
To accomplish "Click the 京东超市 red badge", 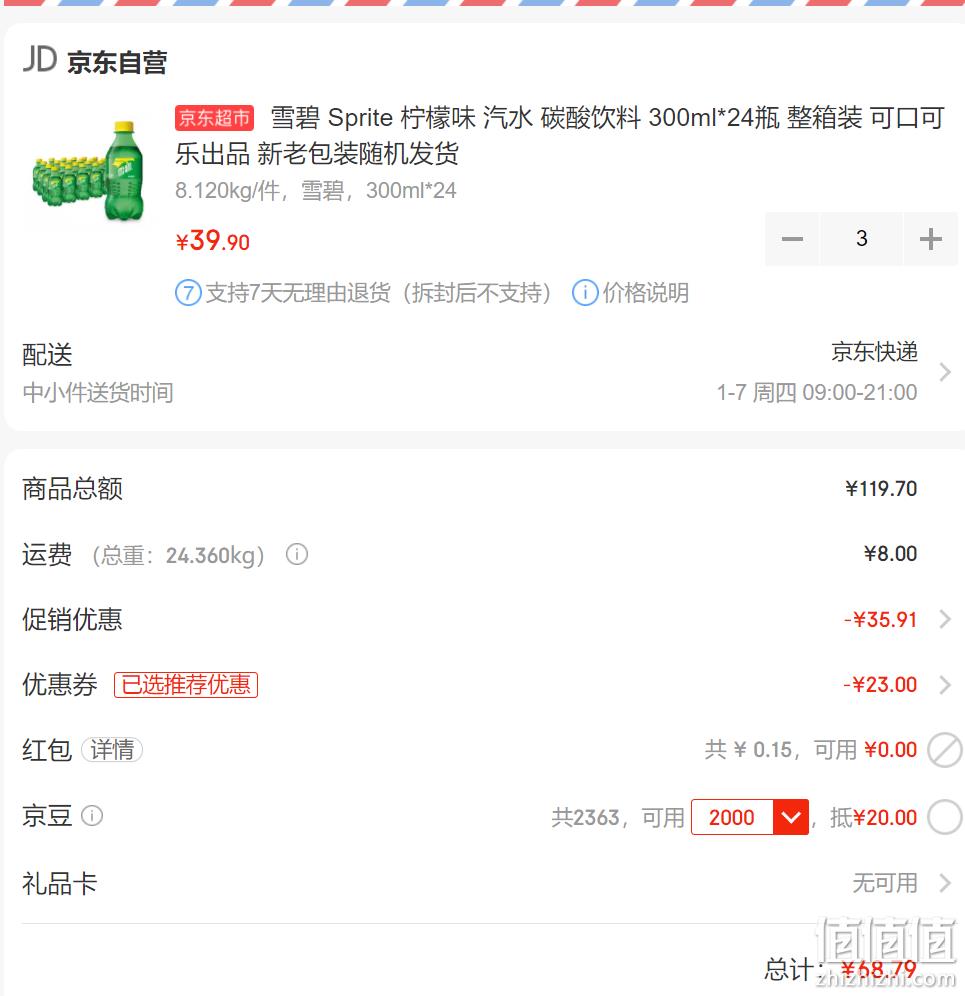I will [214, 118].
